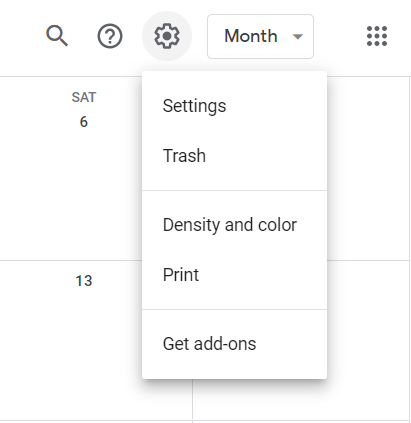Open Saturday the 6th day view
Screen dimensions: 411x423
[84, 122]
